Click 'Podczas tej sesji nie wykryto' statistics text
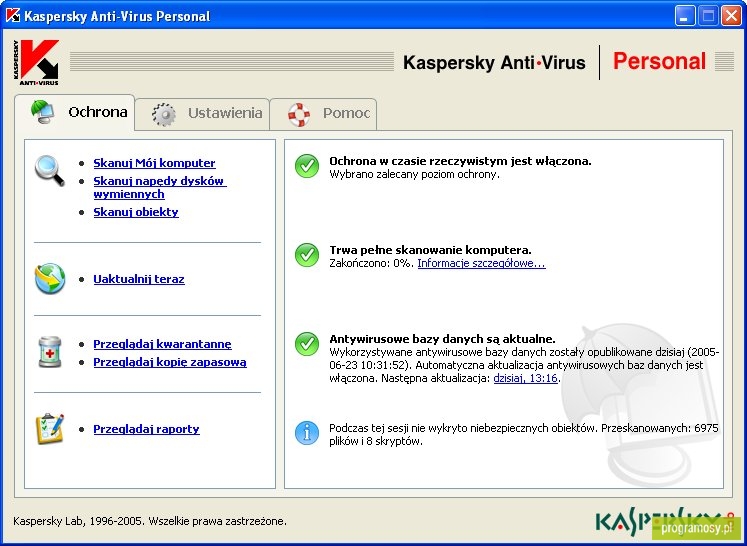Screen dimensions: 747x546 click(x=524, y=435)
